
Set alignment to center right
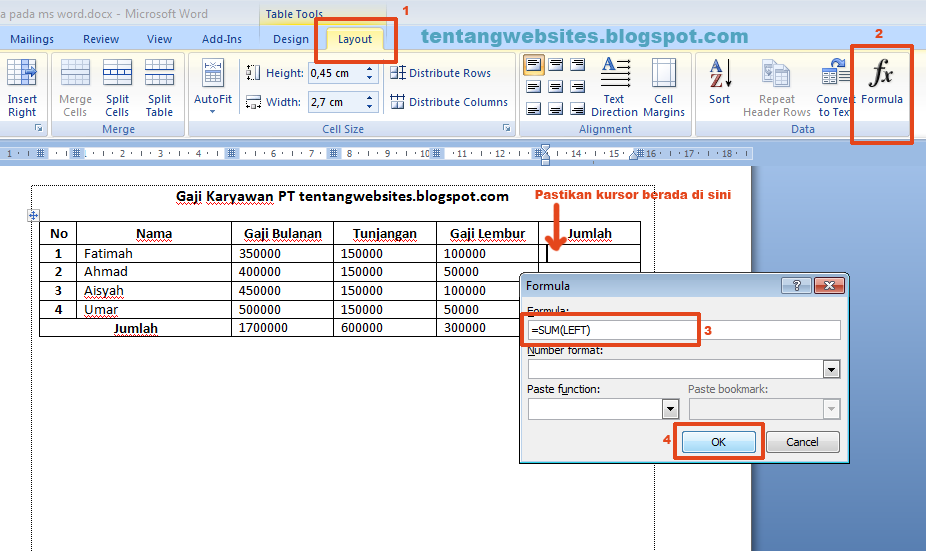click(577, 87)
